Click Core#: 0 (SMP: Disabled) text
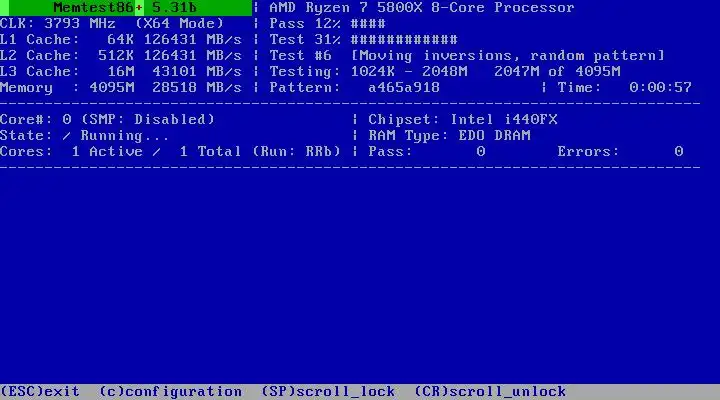720x400 pixels. pyautogui.click(x=107, y=119)
